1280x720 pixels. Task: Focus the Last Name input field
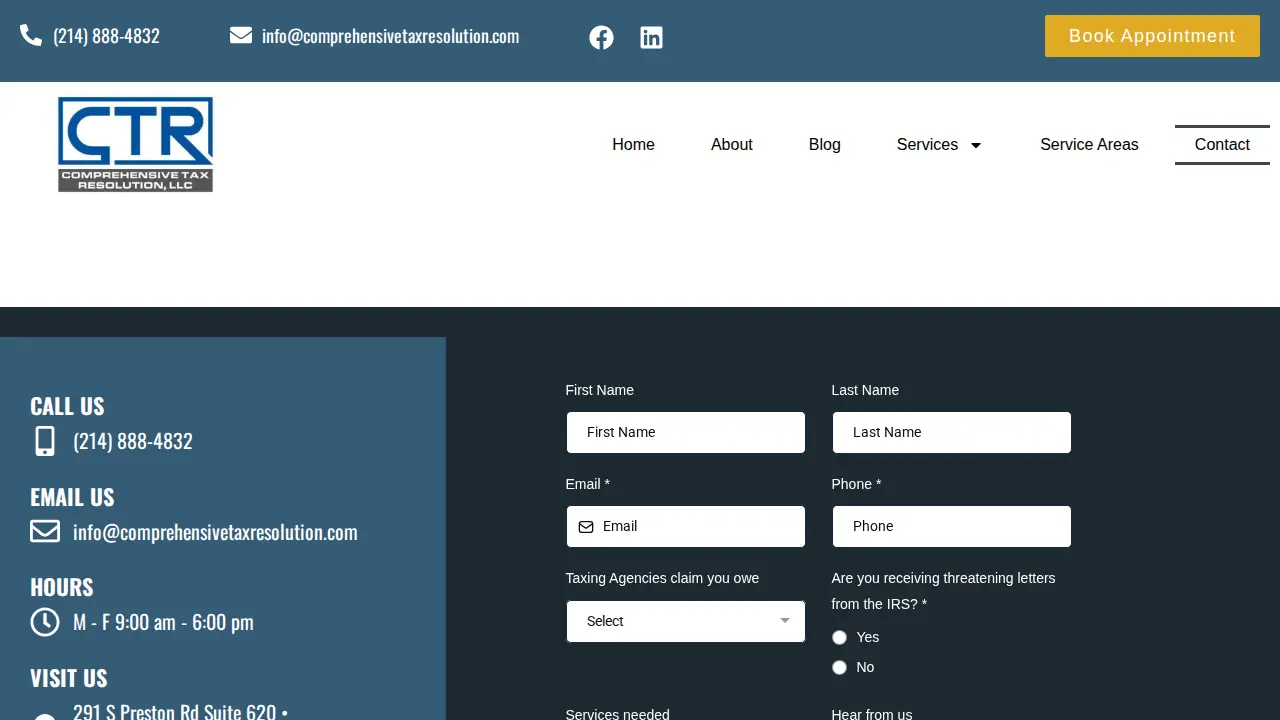(952, 433)
